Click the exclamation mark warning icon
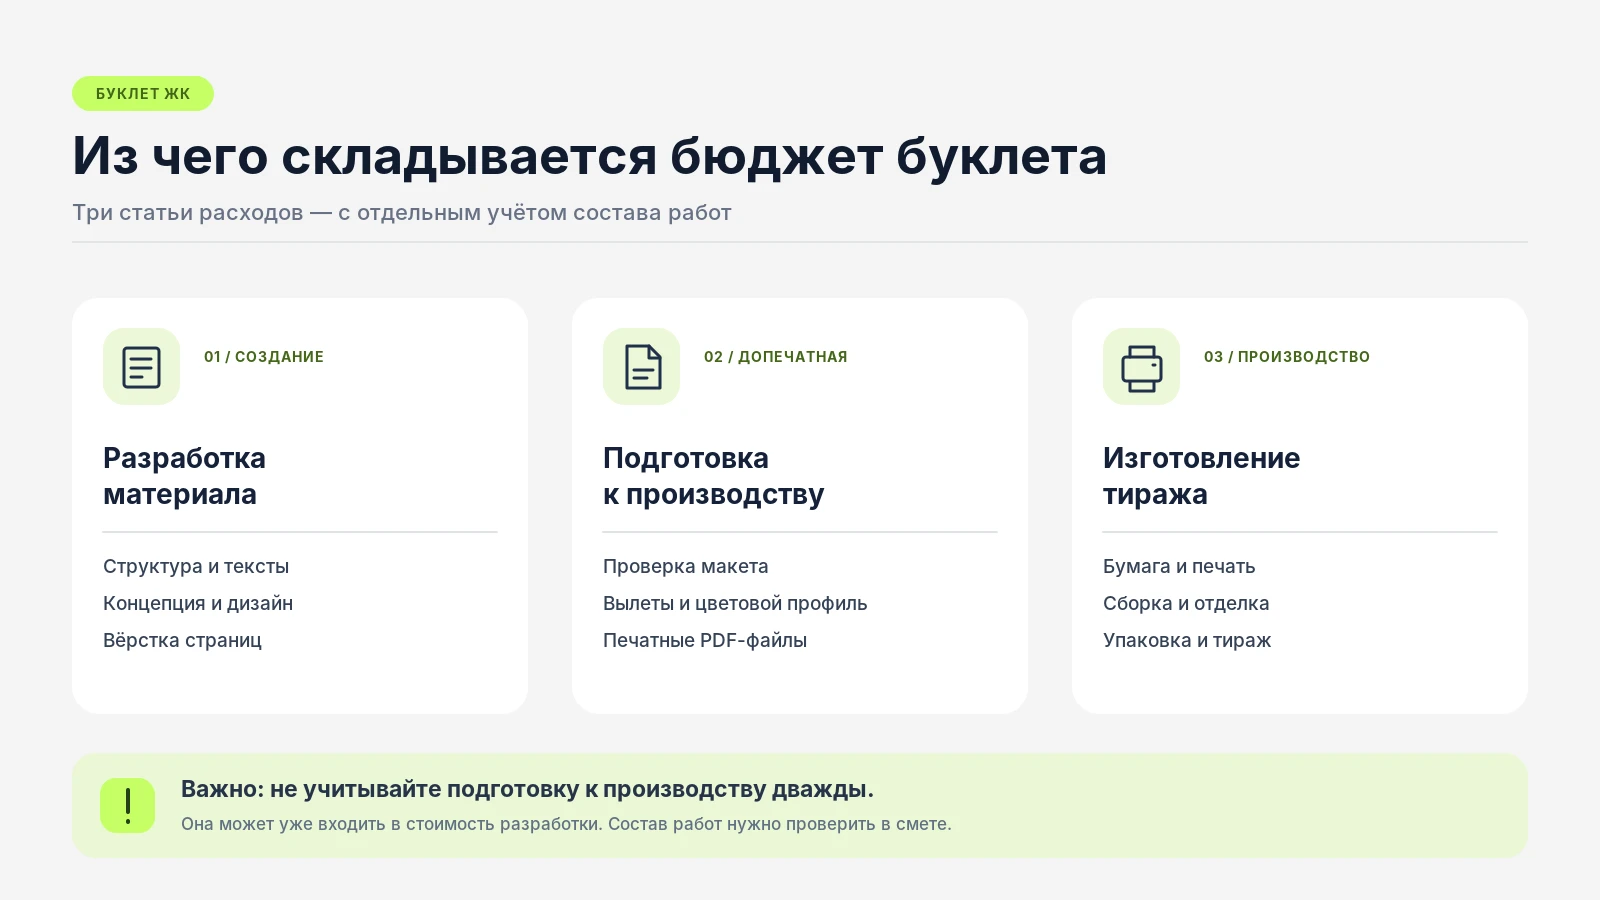1600x900 pixels. [x=127, y=806]
